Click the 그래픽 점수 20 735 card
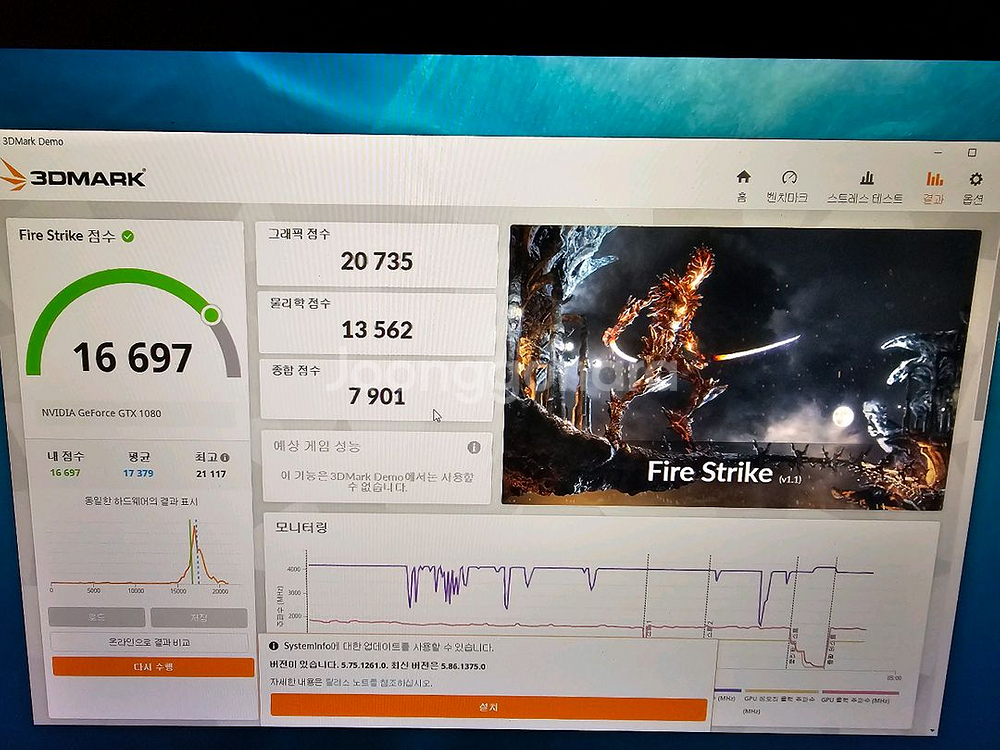This screenshot has height=750, width=1000. [x=376, y=254]
